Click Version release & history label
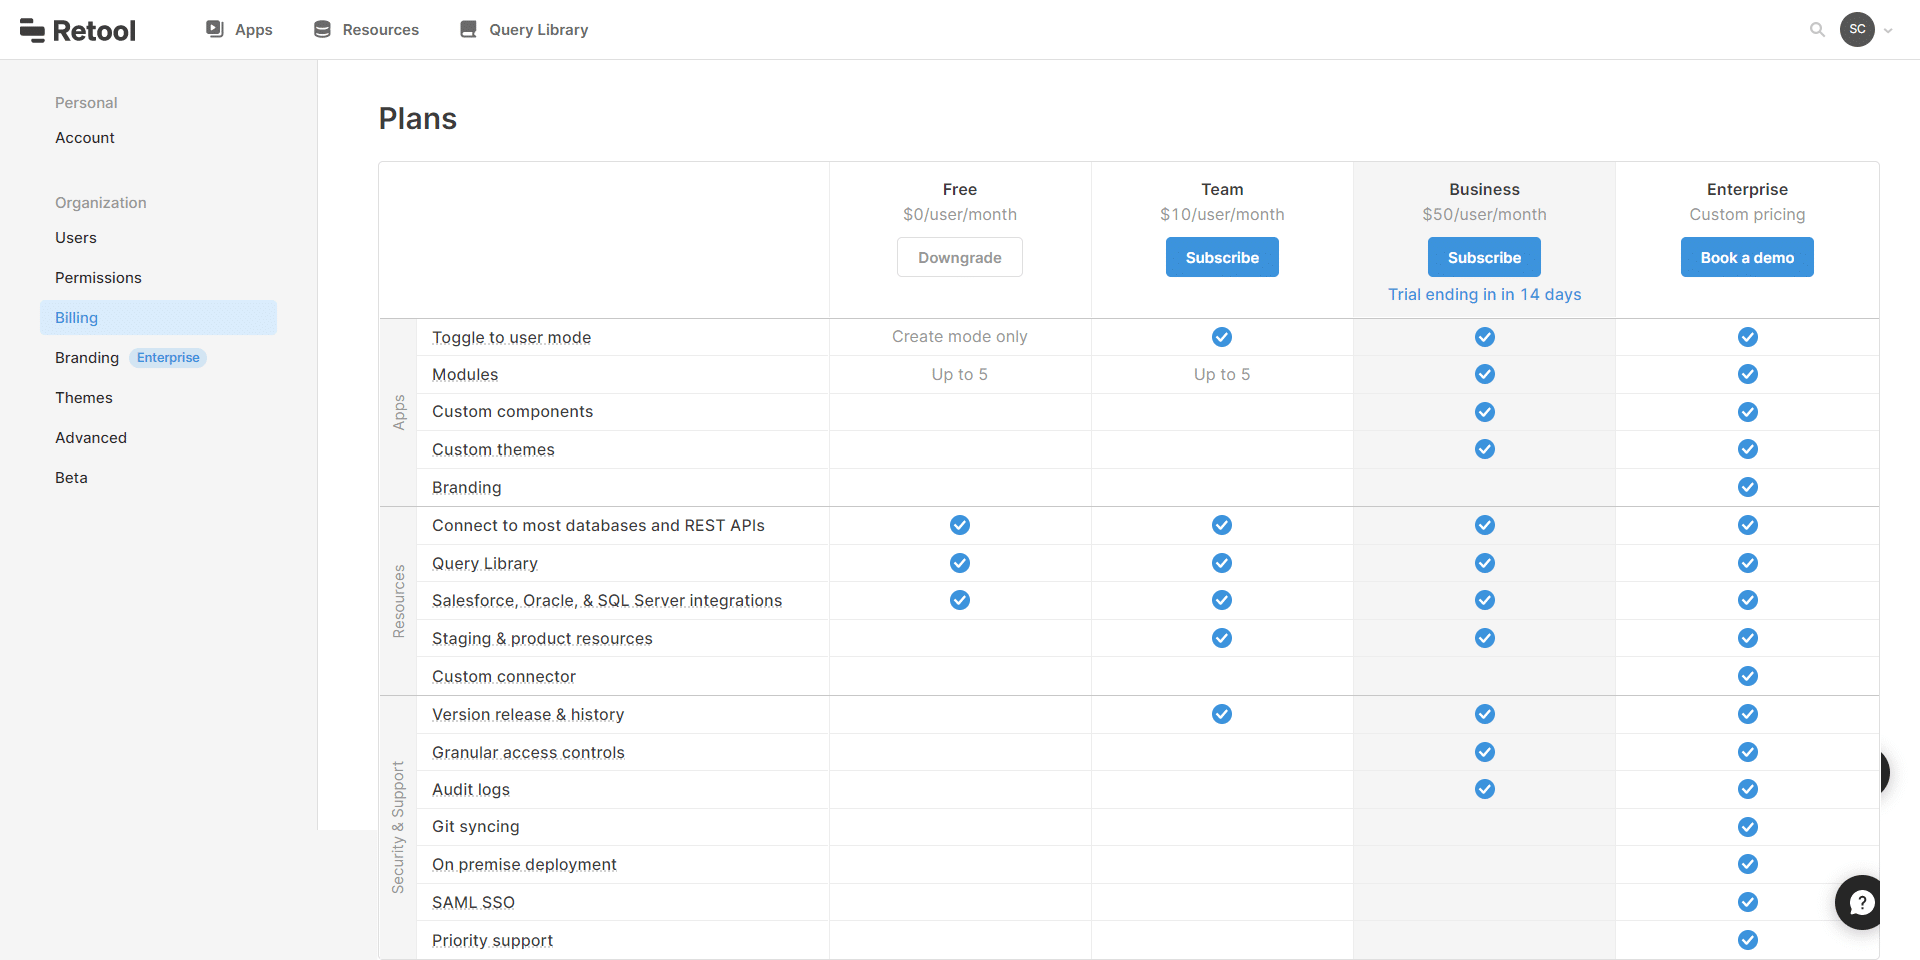The image size is (1920, 960). [x=528, y=715]
